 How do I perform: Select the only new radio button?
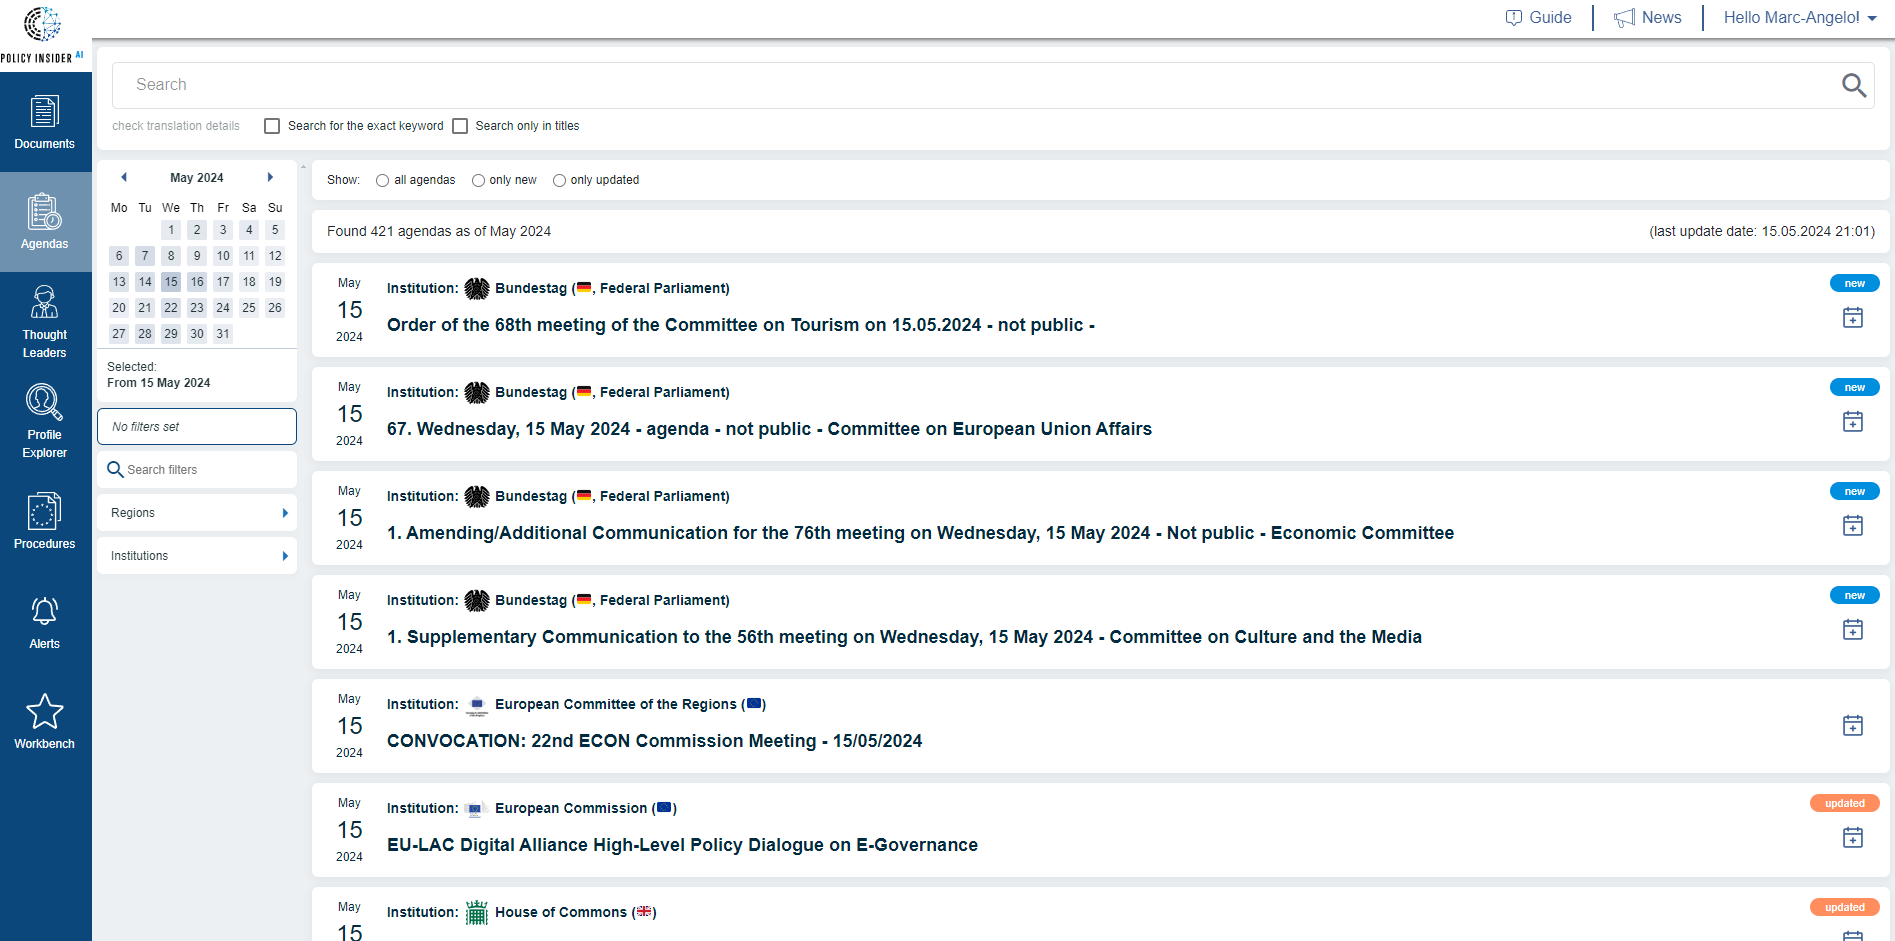pyautogui.click(x=478, y=181)
